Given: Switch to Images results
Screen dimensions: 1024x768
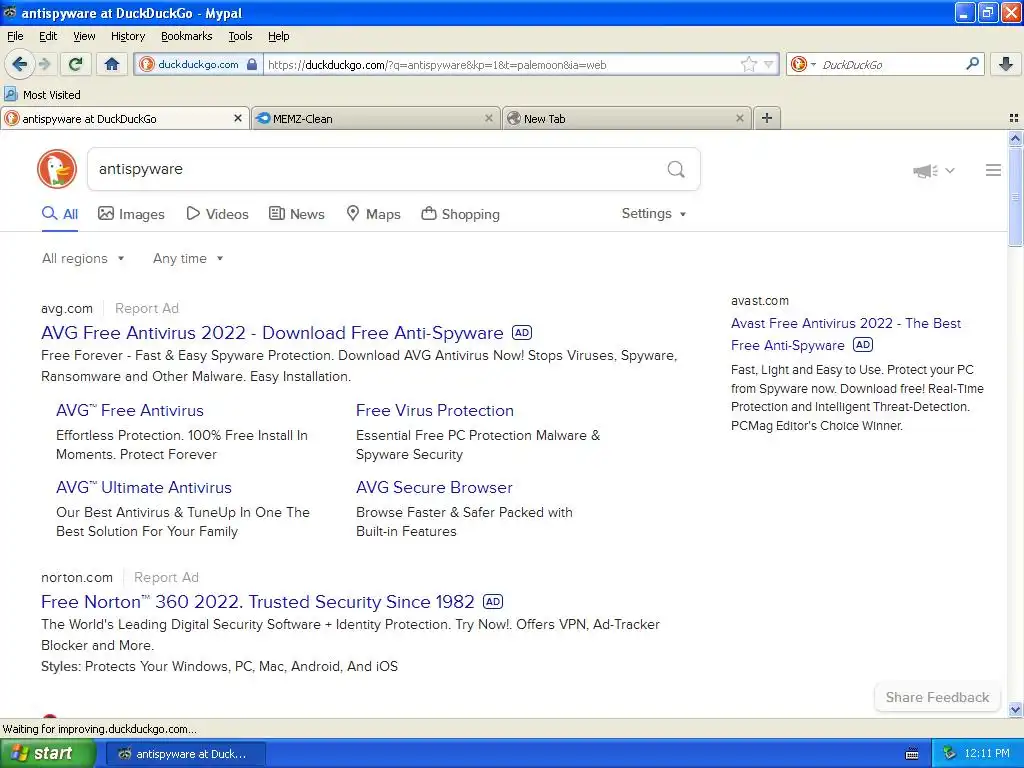Looking at the screenshot, I should click(x=131, y=214).
